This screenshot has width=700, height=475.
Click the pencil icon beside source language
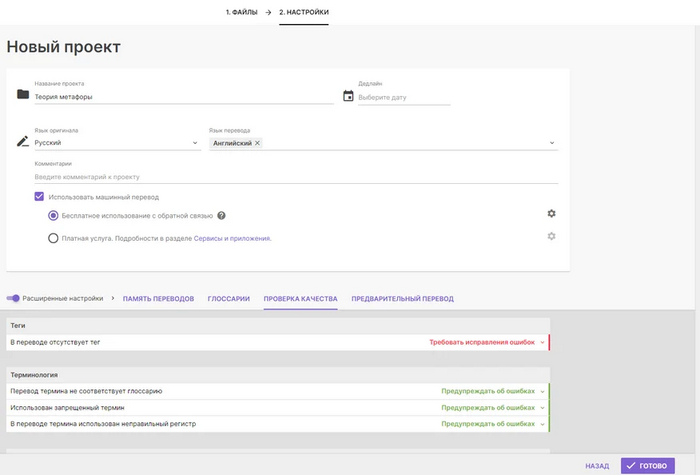pyautogui.click(x=23, y=142)
